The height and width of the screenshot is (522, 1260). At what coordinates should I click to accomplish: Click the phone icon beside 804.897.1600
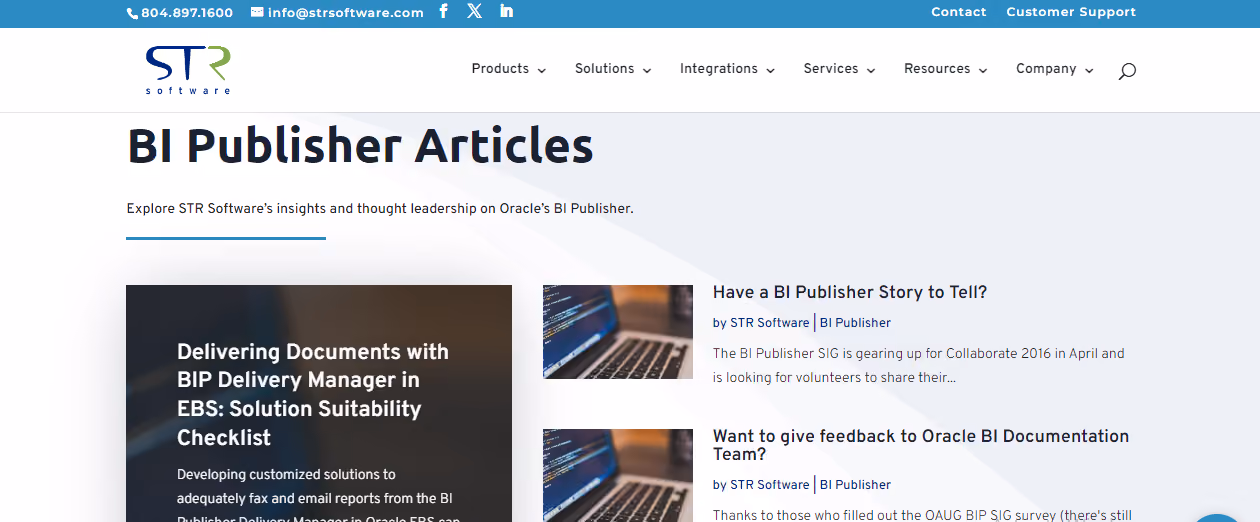coord(132,13)
